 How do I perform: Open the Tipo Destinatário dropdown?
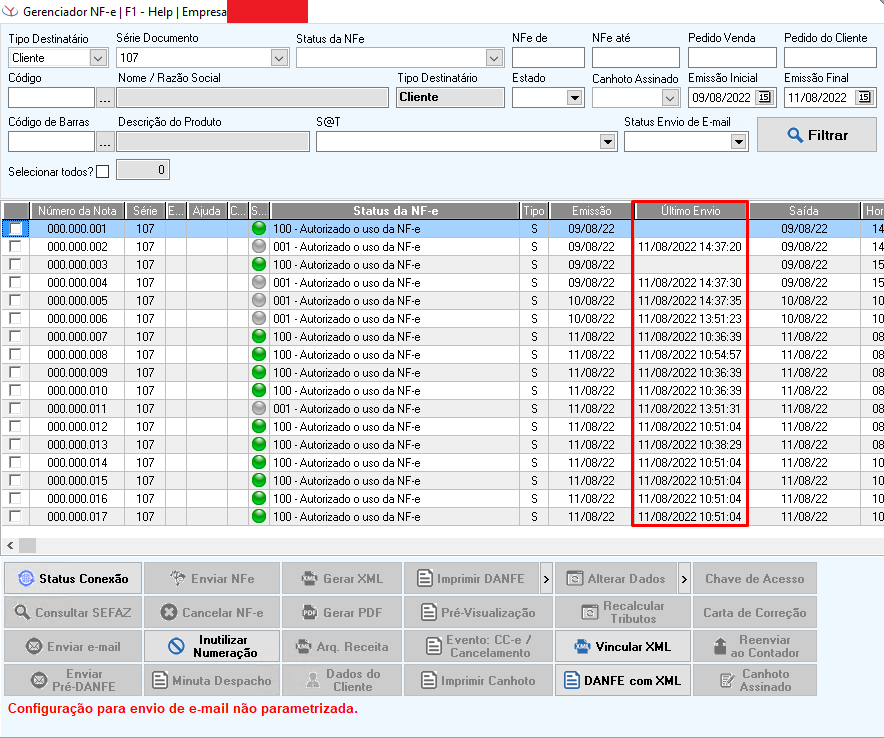tap(98, 58)
